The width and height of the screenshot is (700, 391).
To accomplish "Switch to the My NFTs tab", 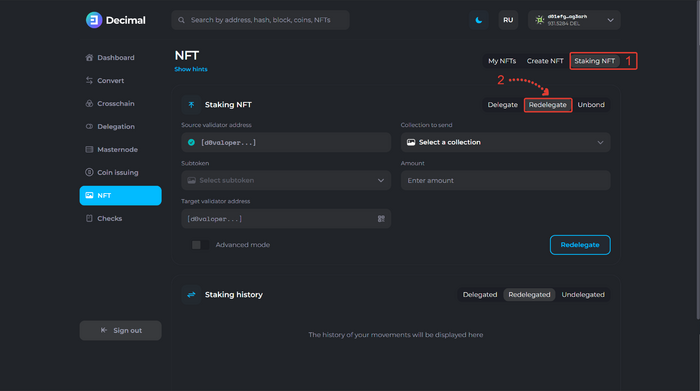I will (502, 61).
